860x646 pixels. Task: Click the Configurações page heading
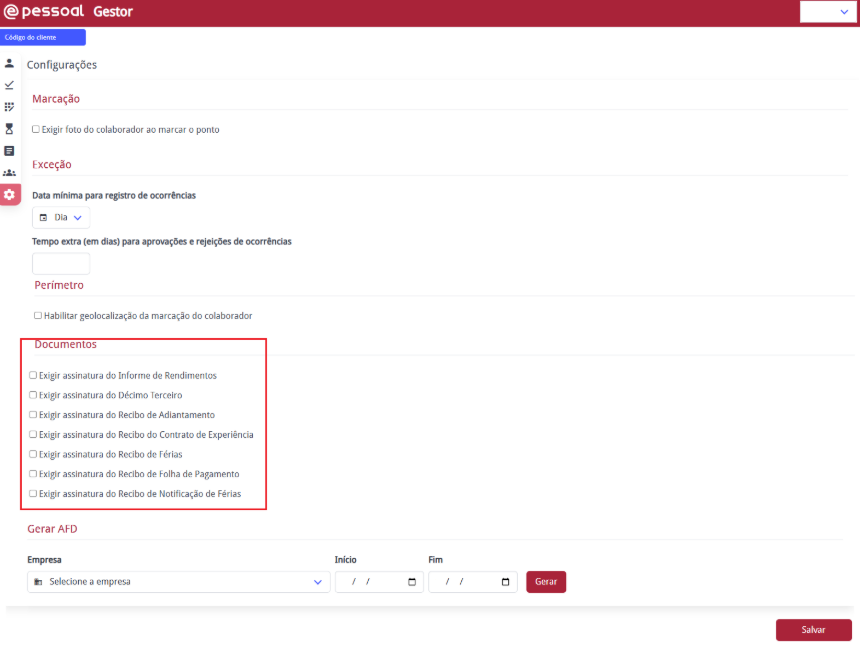tap(62, 65)
